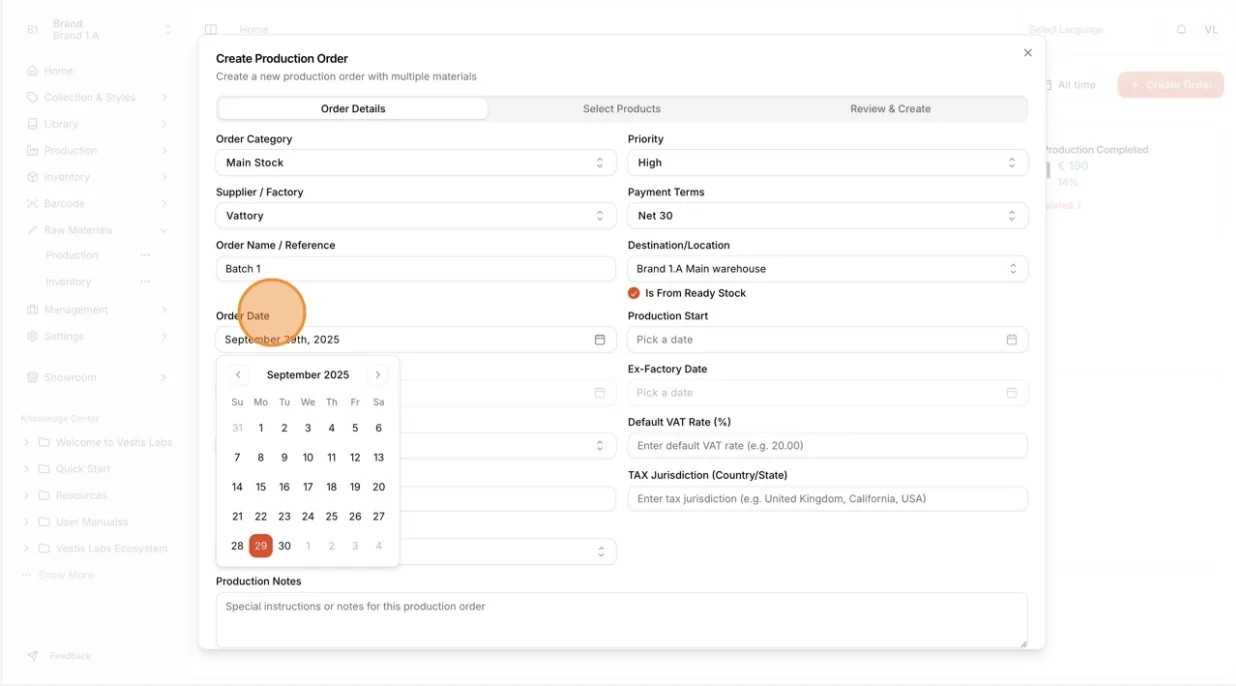Viewport: 1236px width, 686px height.
Task: Open Order Date calendar icon
Action: [x=600, y=340]
